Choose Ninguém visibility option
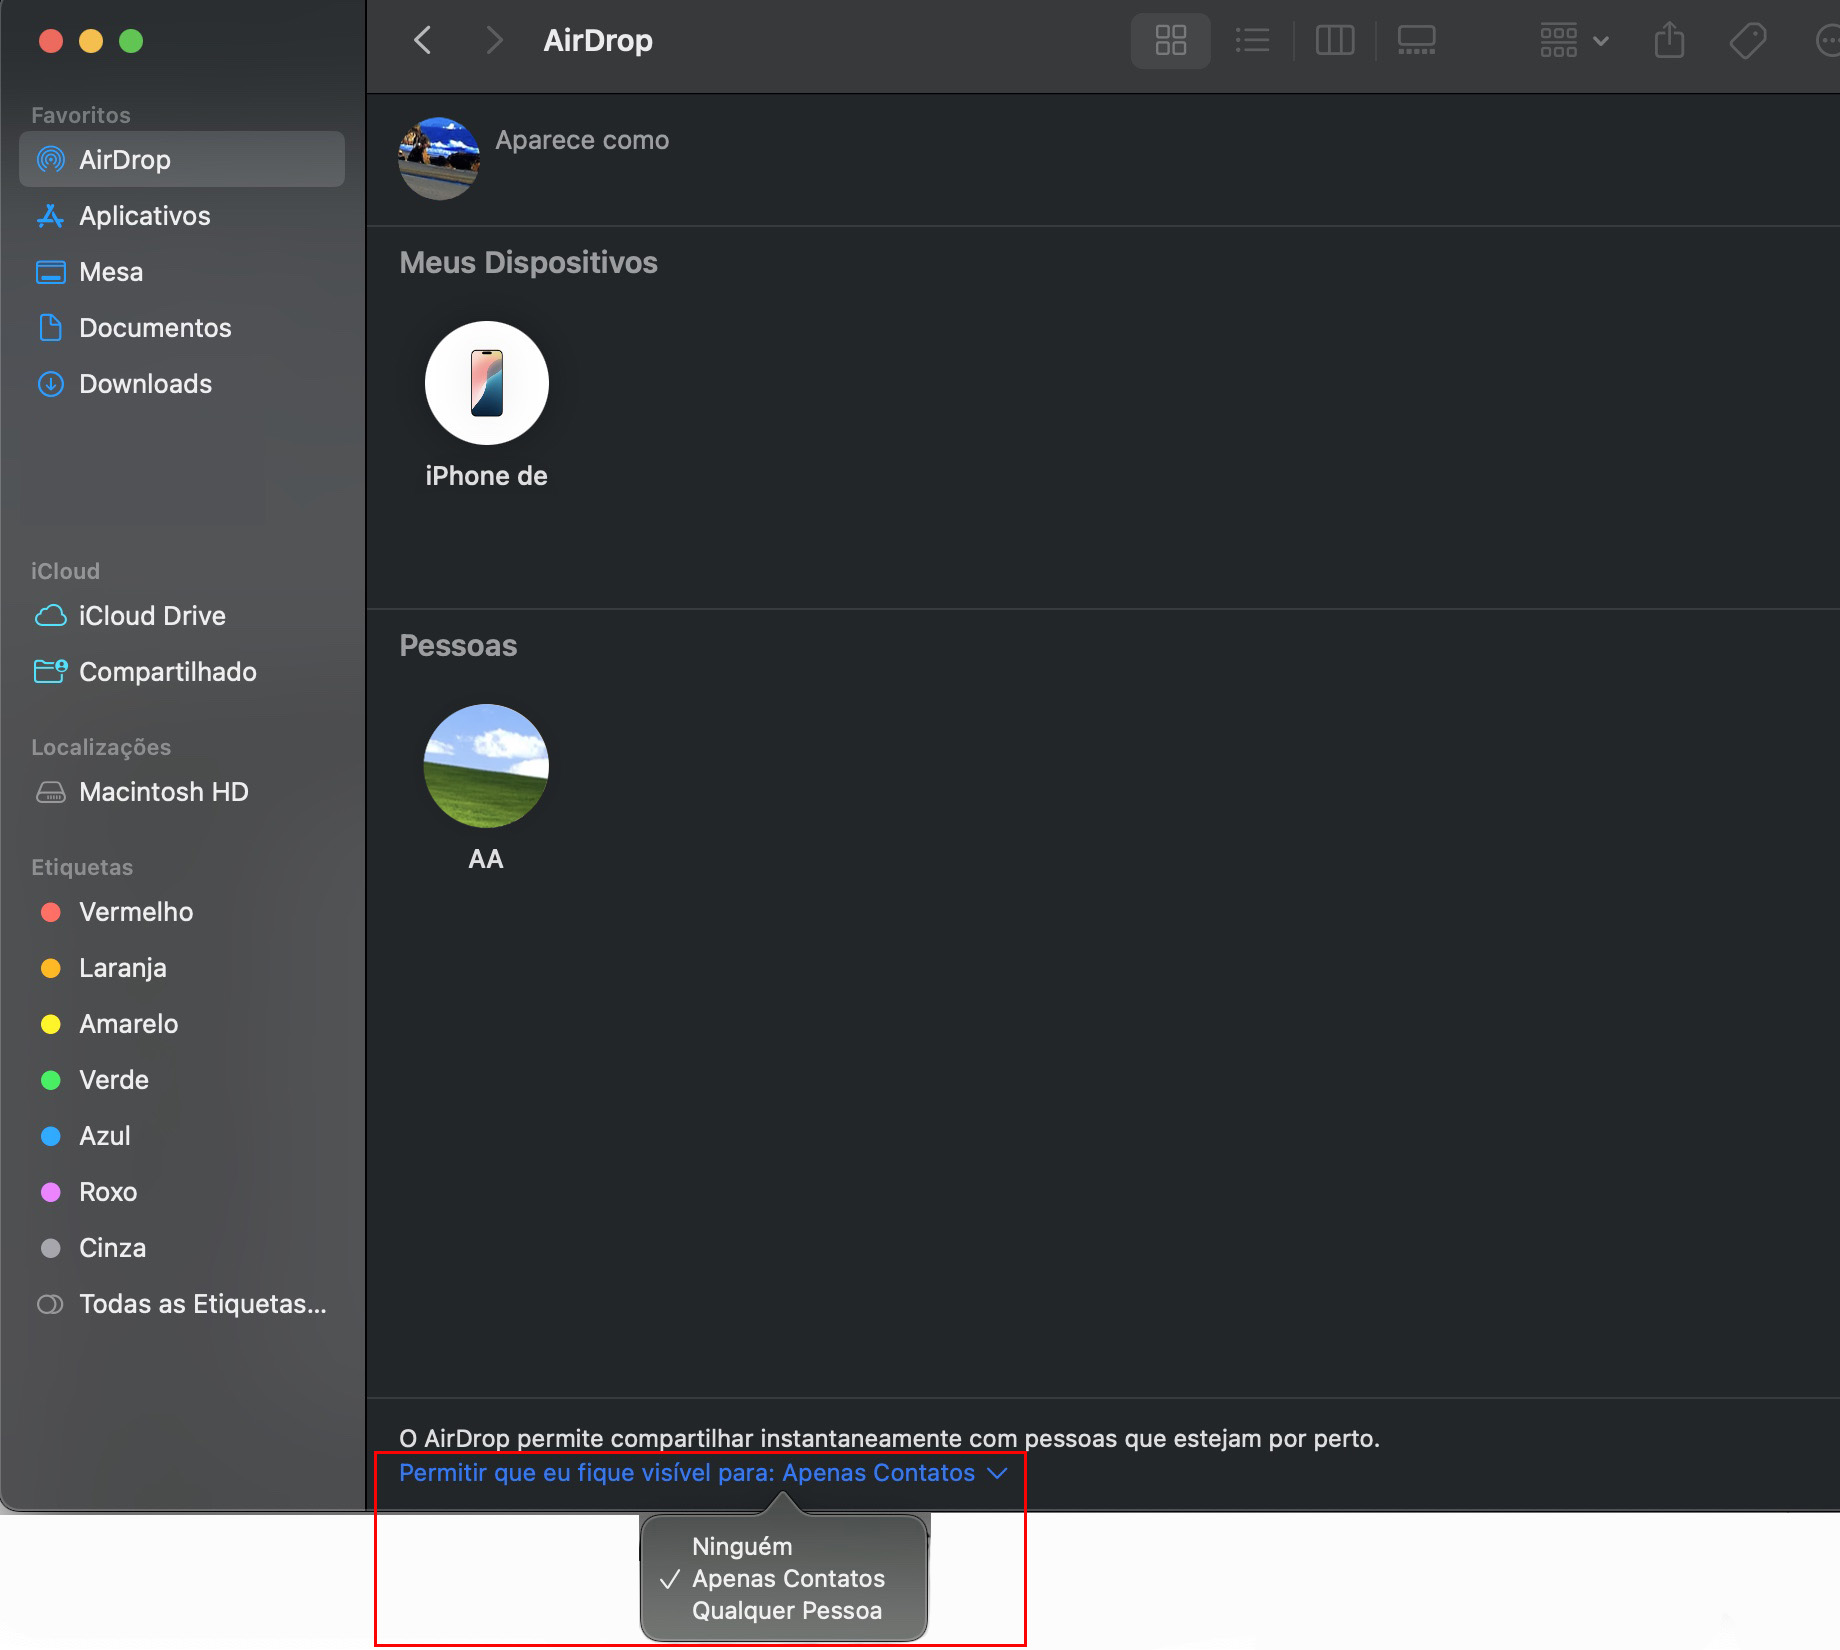The image size is (1840, 1650). [742, 1546]
